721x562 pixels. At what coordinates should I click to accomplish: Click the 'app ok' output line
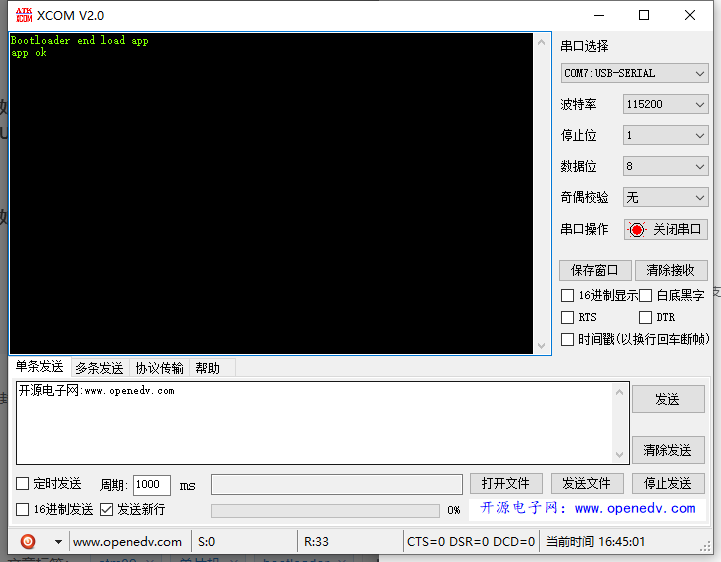pos(29,53)
